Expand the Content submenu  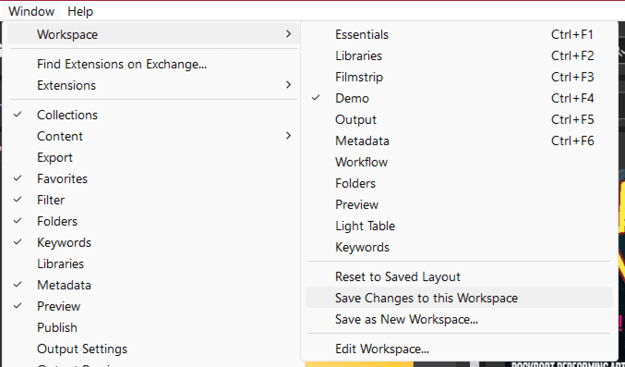pyautogui.click(x=153, y=136)
